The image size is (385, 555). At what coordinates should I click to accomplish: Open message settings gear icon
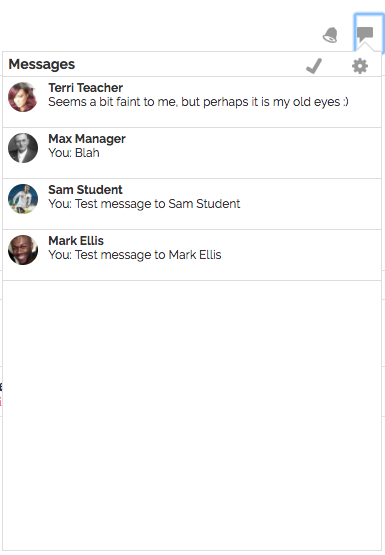click(360, 66)
